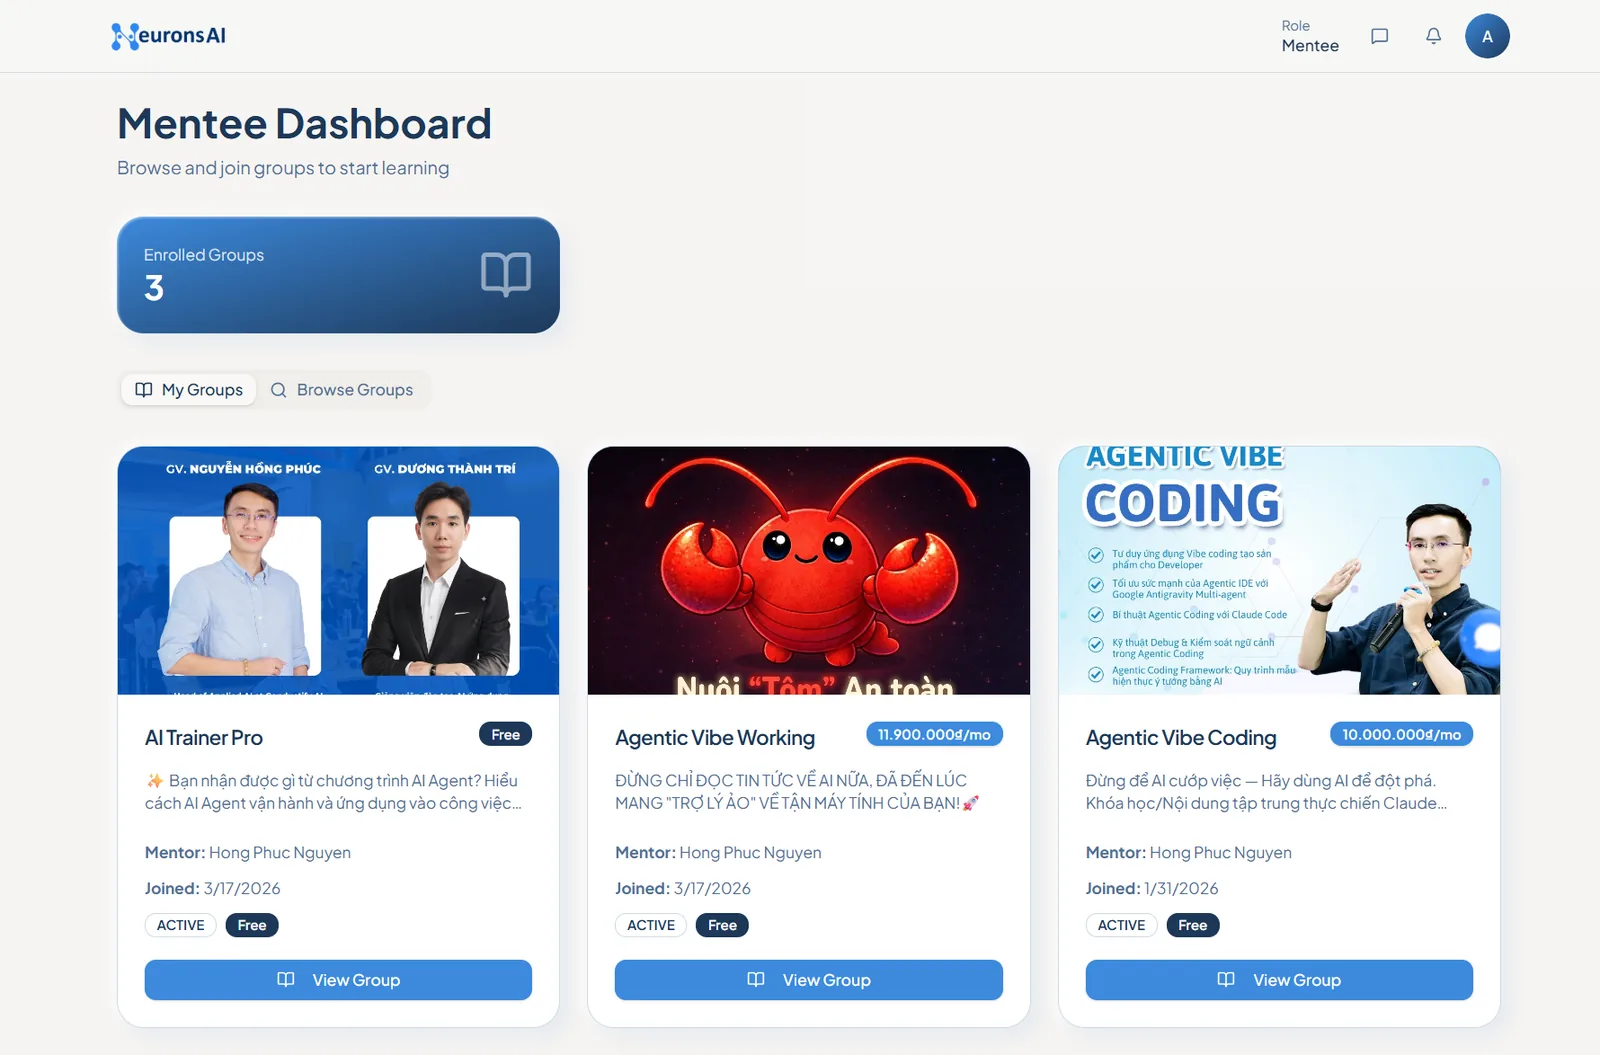The height and width of the screenshot is (1055, 1600).
Task: Click the NeuronsAI logo
Action: click(x=169, y=36)
